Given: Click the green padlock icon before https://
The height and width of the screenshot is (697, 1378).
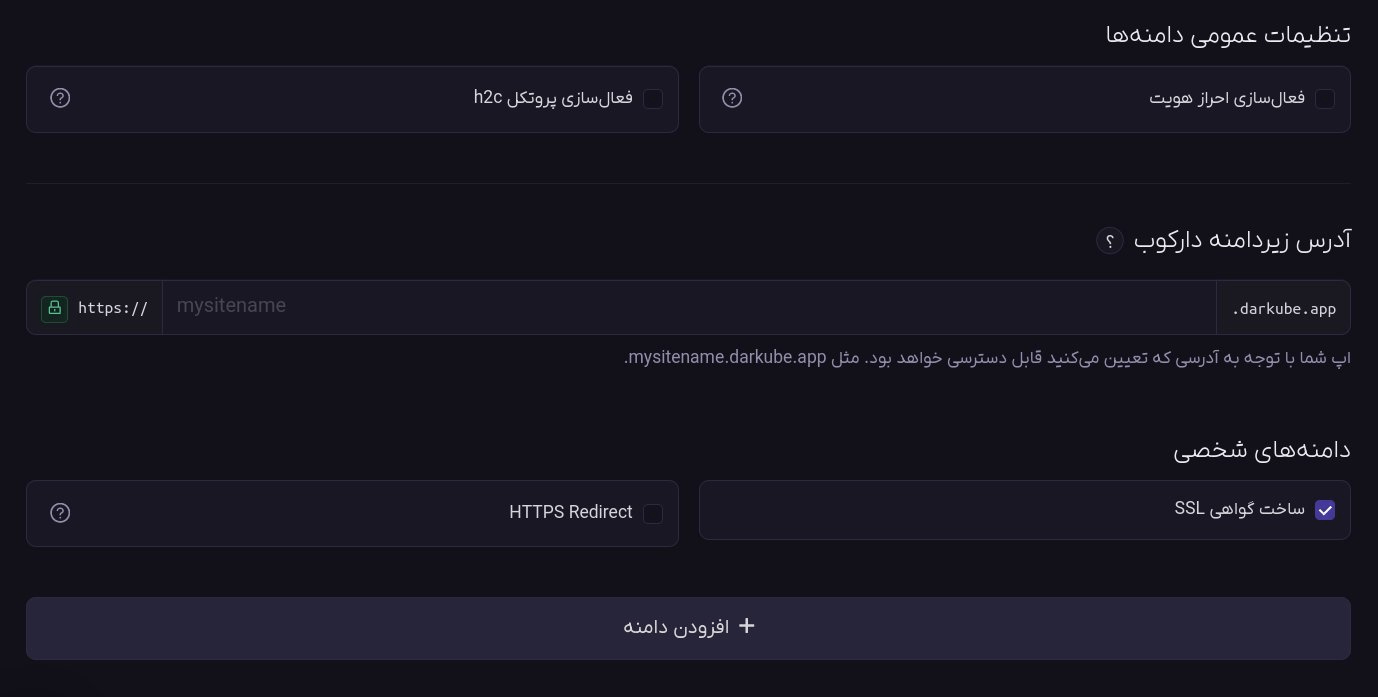Looking at the screenshot, I should (x=54, y=308).
